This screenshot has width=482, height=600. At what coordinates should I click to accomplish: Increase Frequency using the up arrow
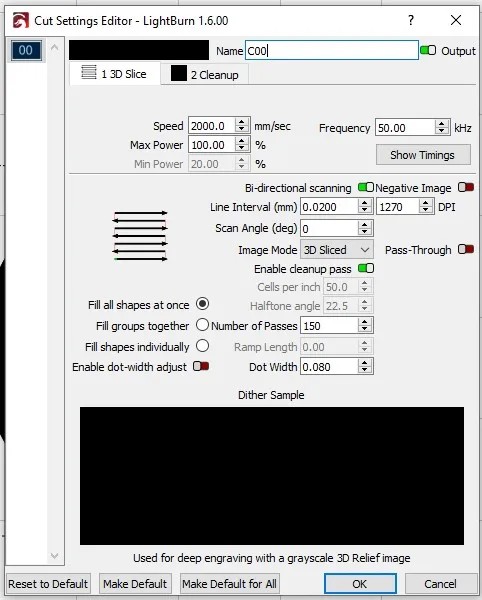(442, 124)
